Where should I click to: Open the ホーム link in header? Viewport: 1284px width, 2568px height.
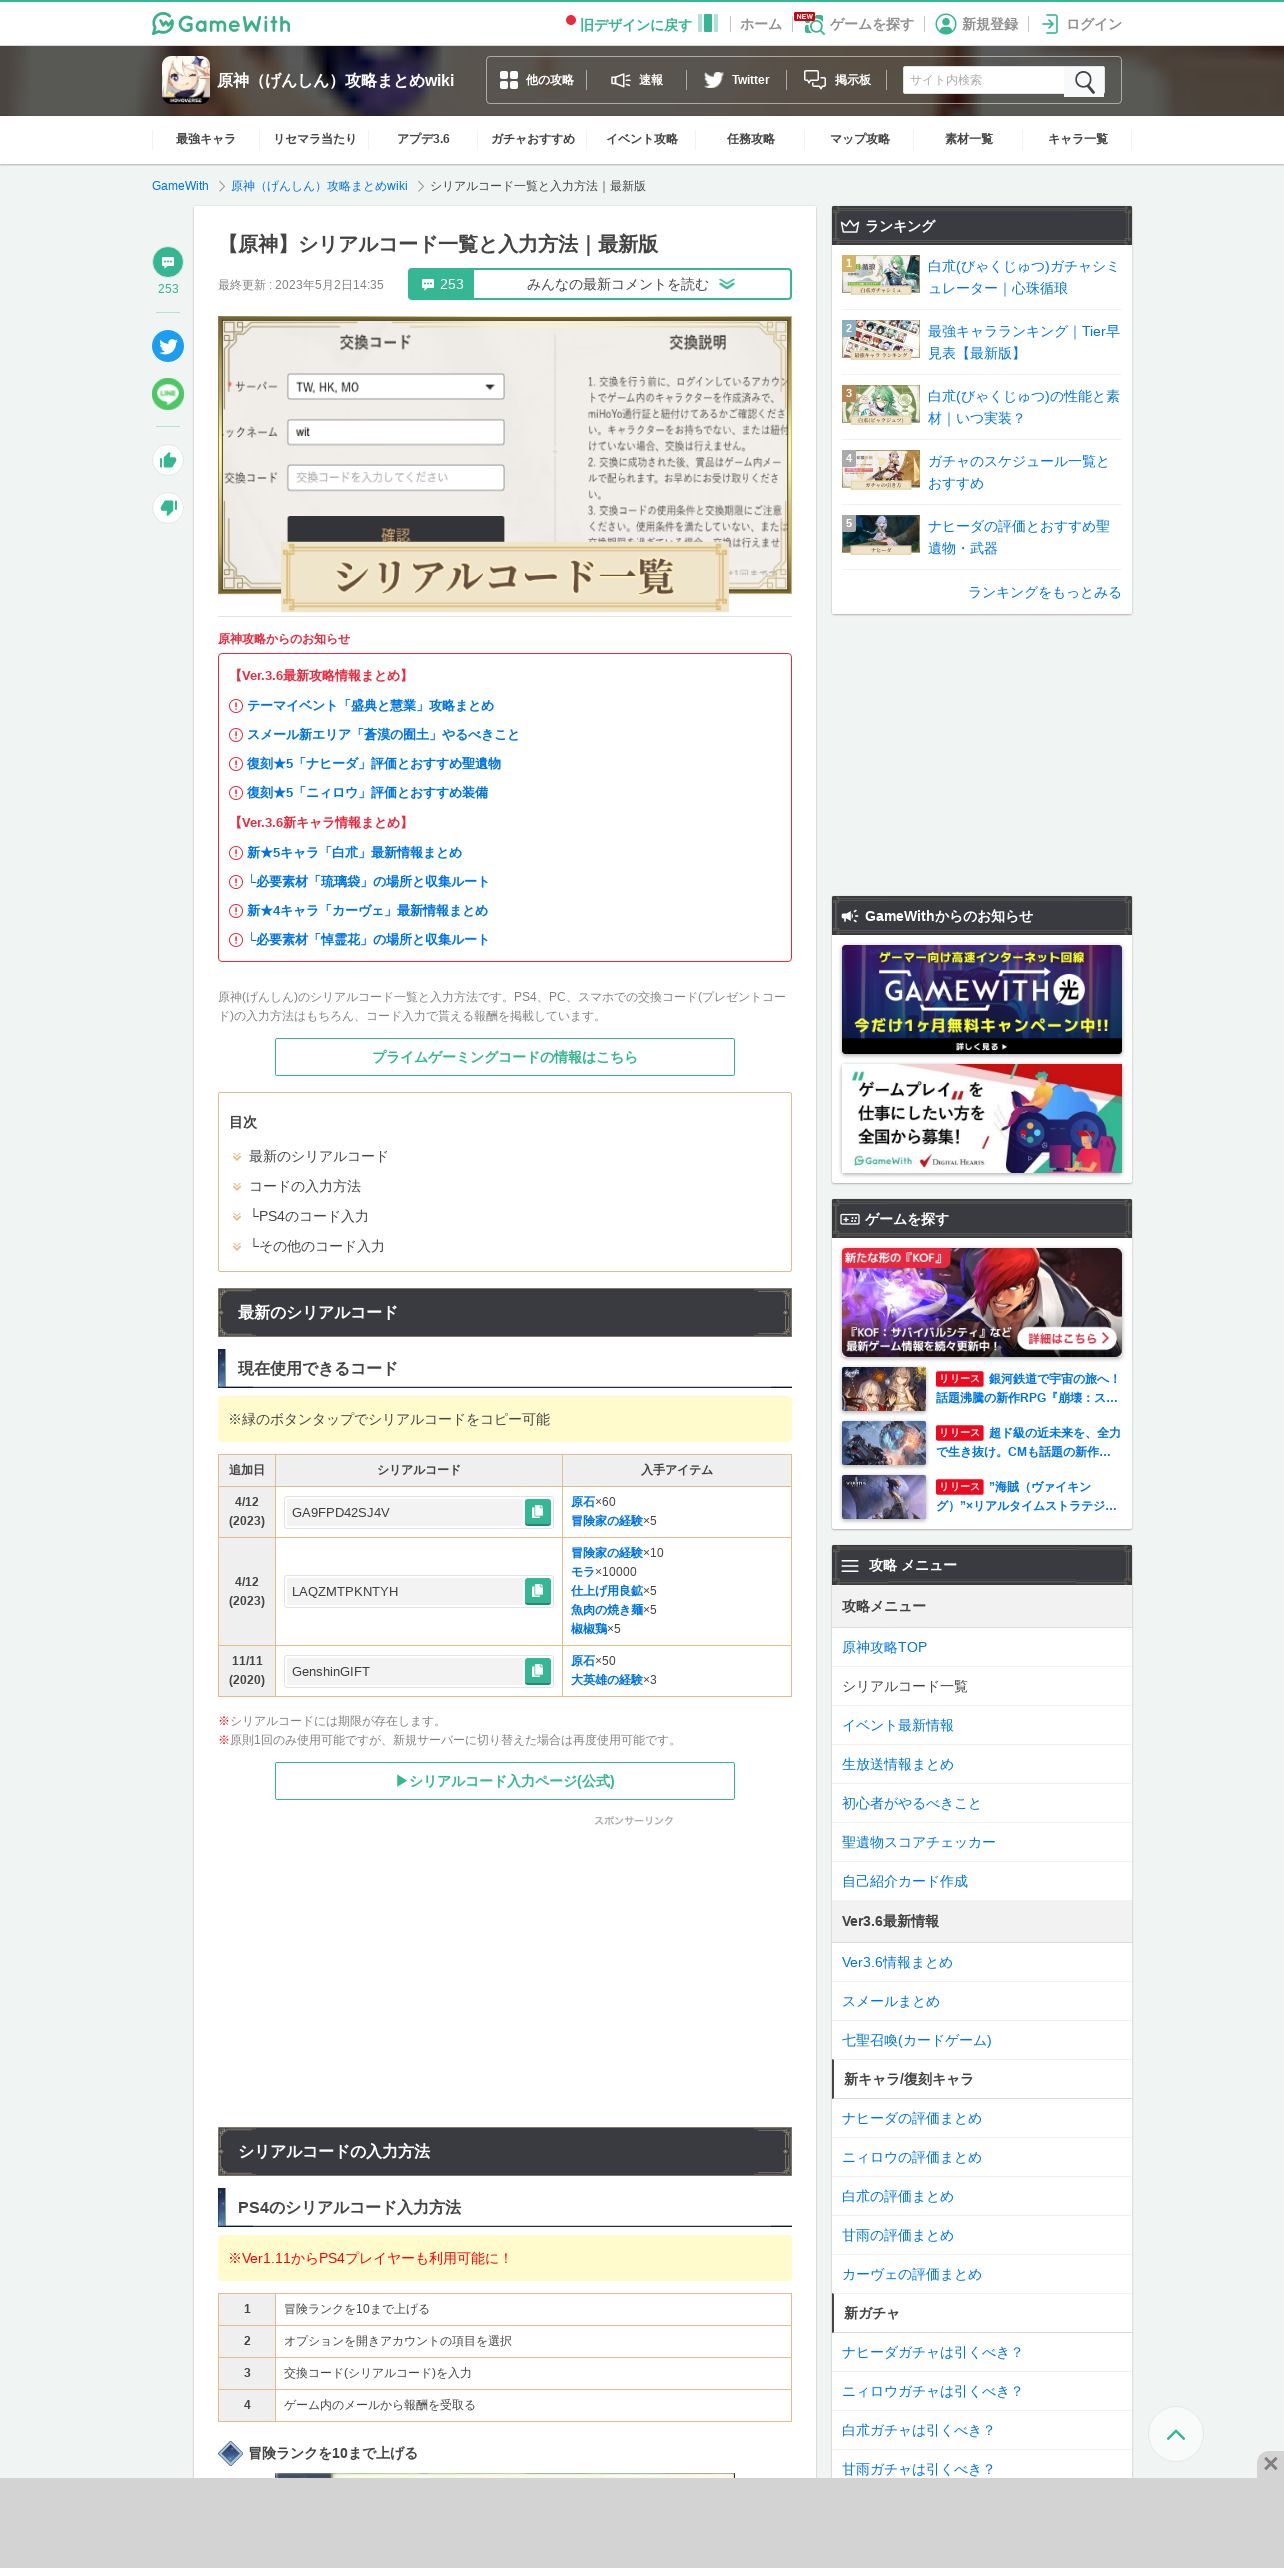760,24
